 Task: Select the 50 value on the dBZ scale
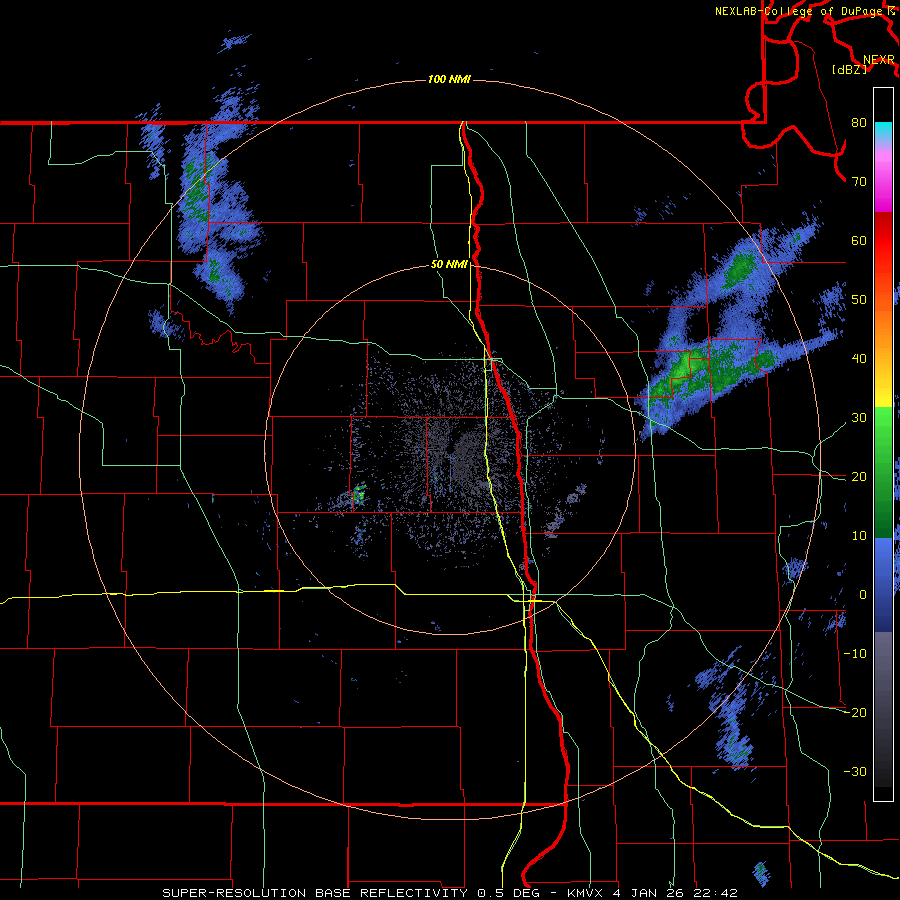coord(859,300)
